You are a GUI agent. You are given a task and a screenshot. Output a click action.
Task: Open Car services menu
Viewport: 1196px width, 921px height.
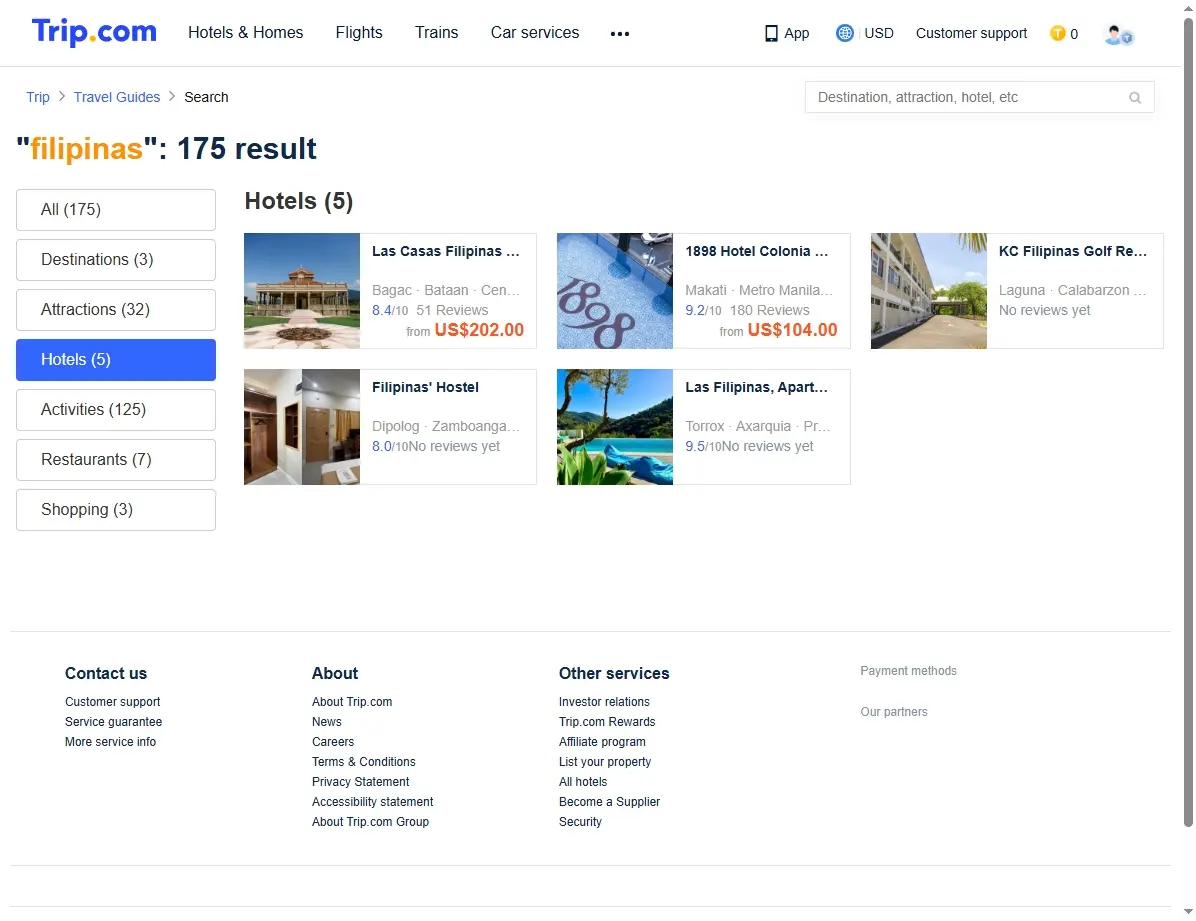click(535, 33)
